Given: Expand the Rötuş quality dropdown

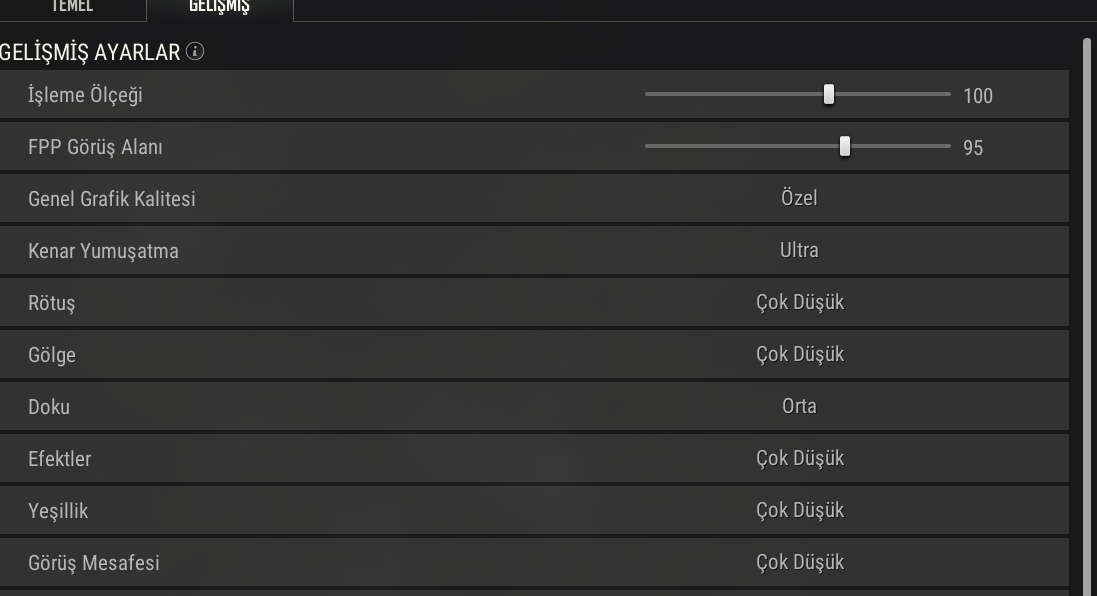Looking at the screenshot, I should coord(799,302).
